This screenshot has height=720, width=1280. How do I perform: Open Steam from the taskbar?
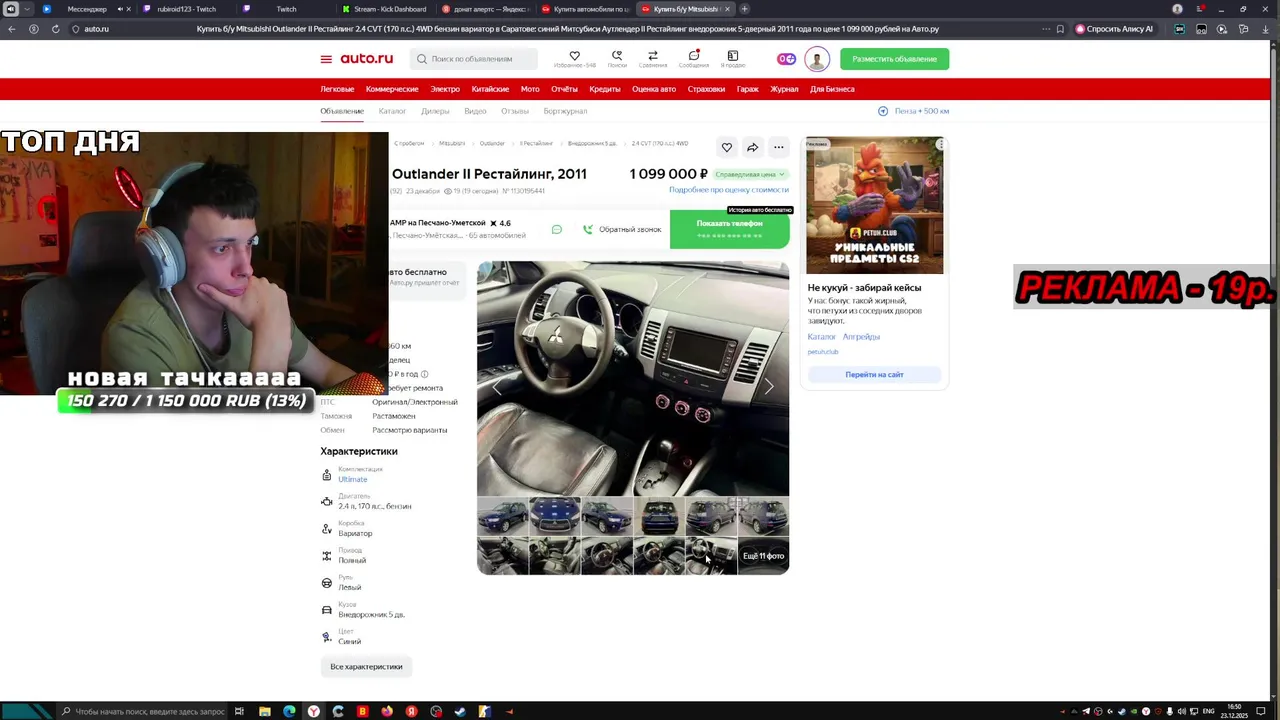(460, 711)
